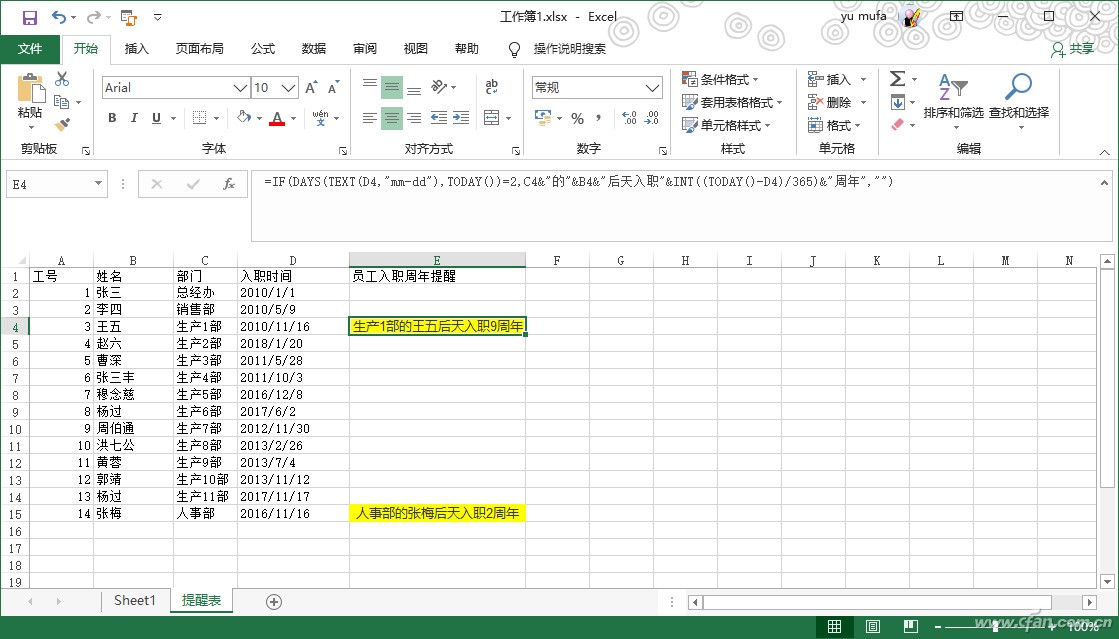
Task: Click the AutoSum sigma icon
Action: 897,79
